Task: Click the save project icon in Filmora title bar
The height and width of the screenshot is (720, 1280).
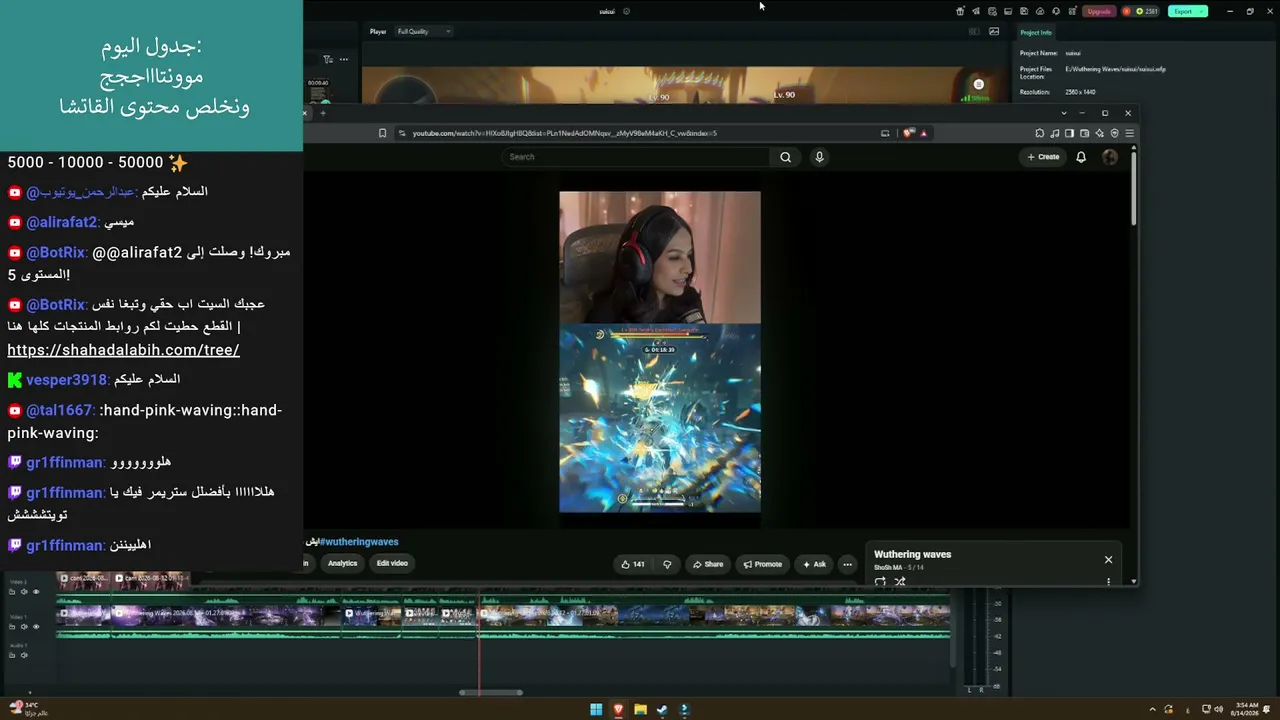Action: pos(1023,11)
